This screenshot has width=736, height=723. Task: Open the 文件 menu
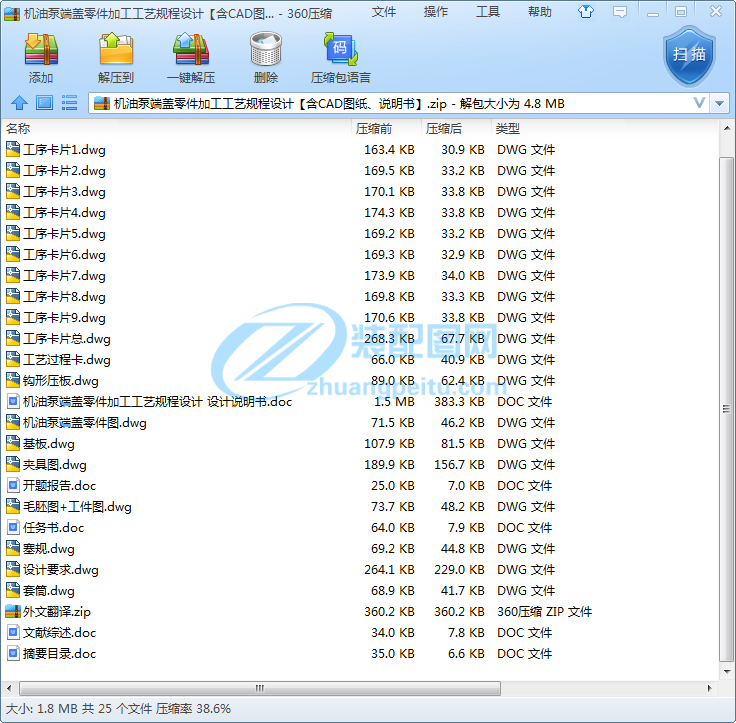(x=383, y=12)
